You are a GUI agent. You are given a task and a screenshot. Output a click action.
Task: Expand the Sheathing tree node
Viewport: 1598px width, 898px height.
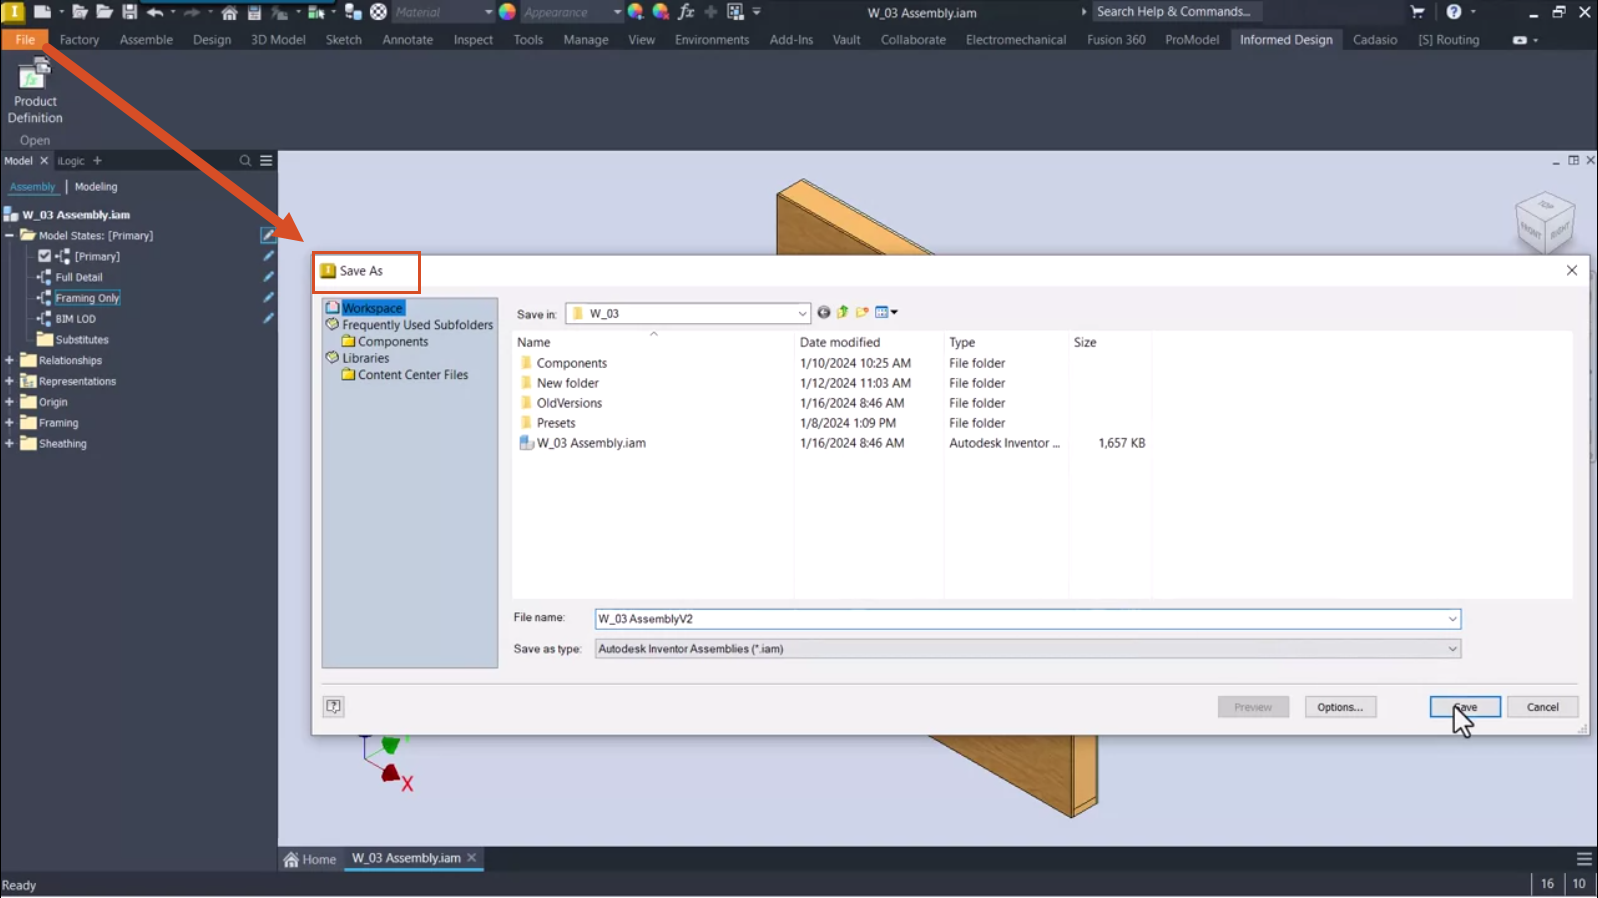(9, 443)
